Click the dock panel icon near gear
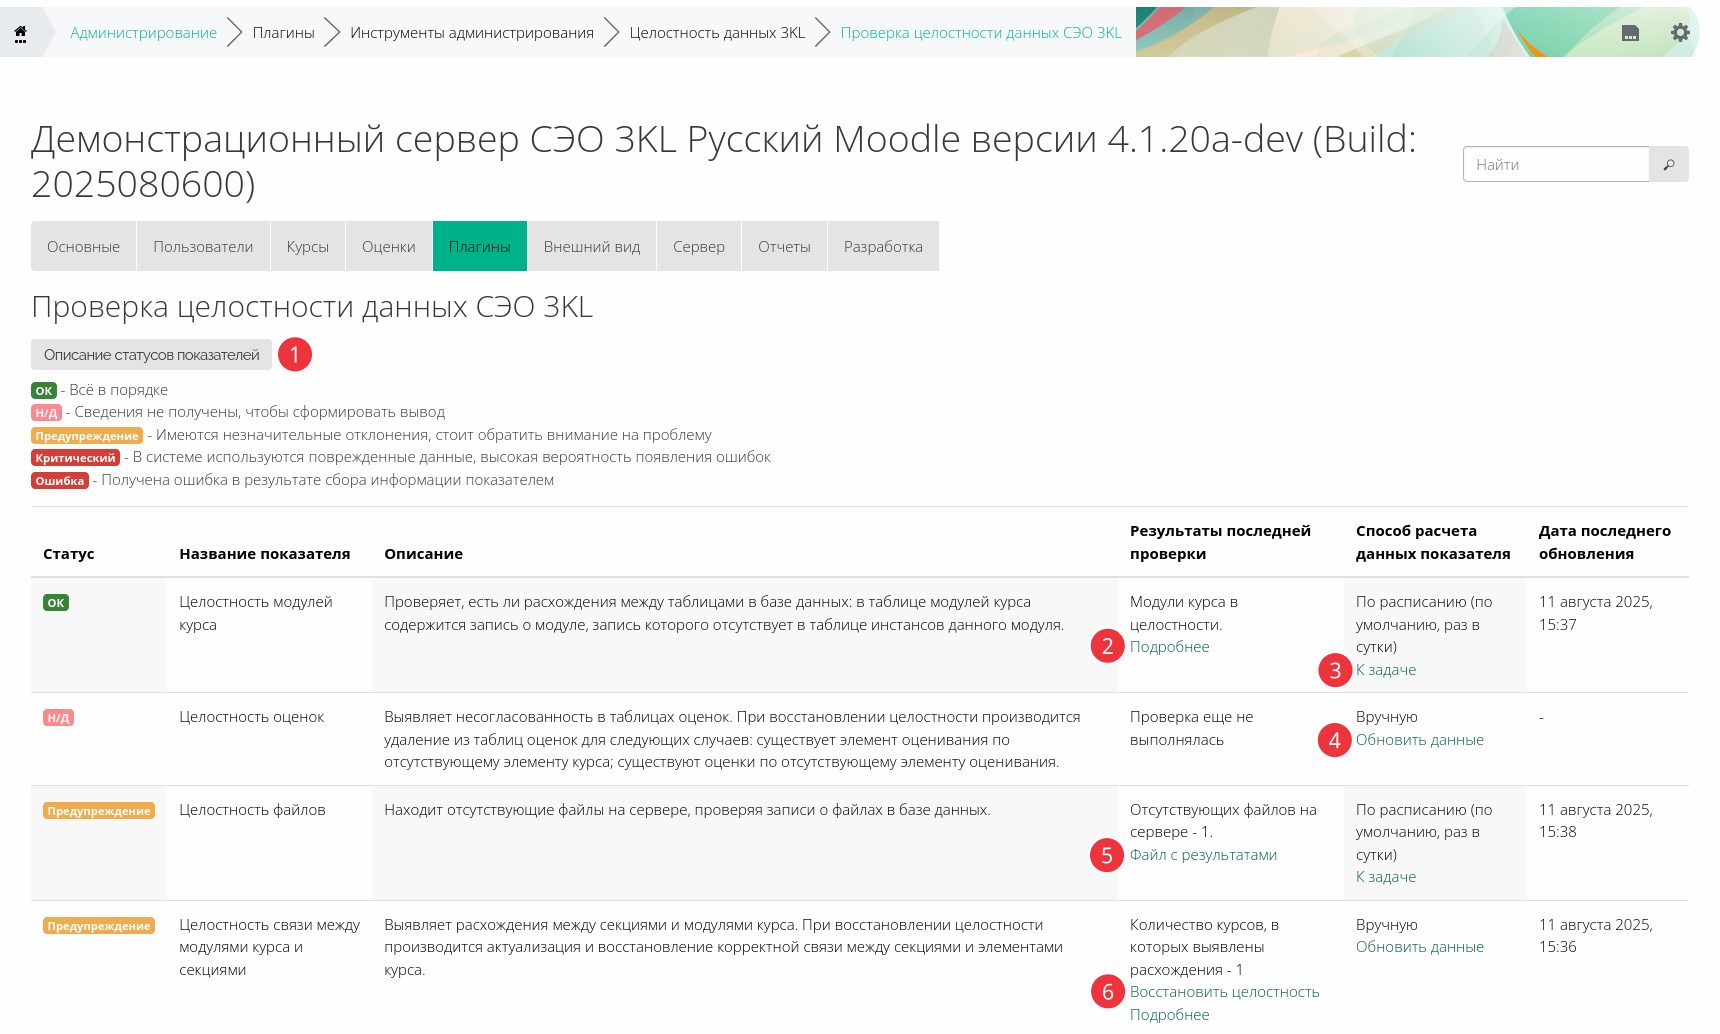This screenshot has height=1034, width=1720. (1630, 33)
